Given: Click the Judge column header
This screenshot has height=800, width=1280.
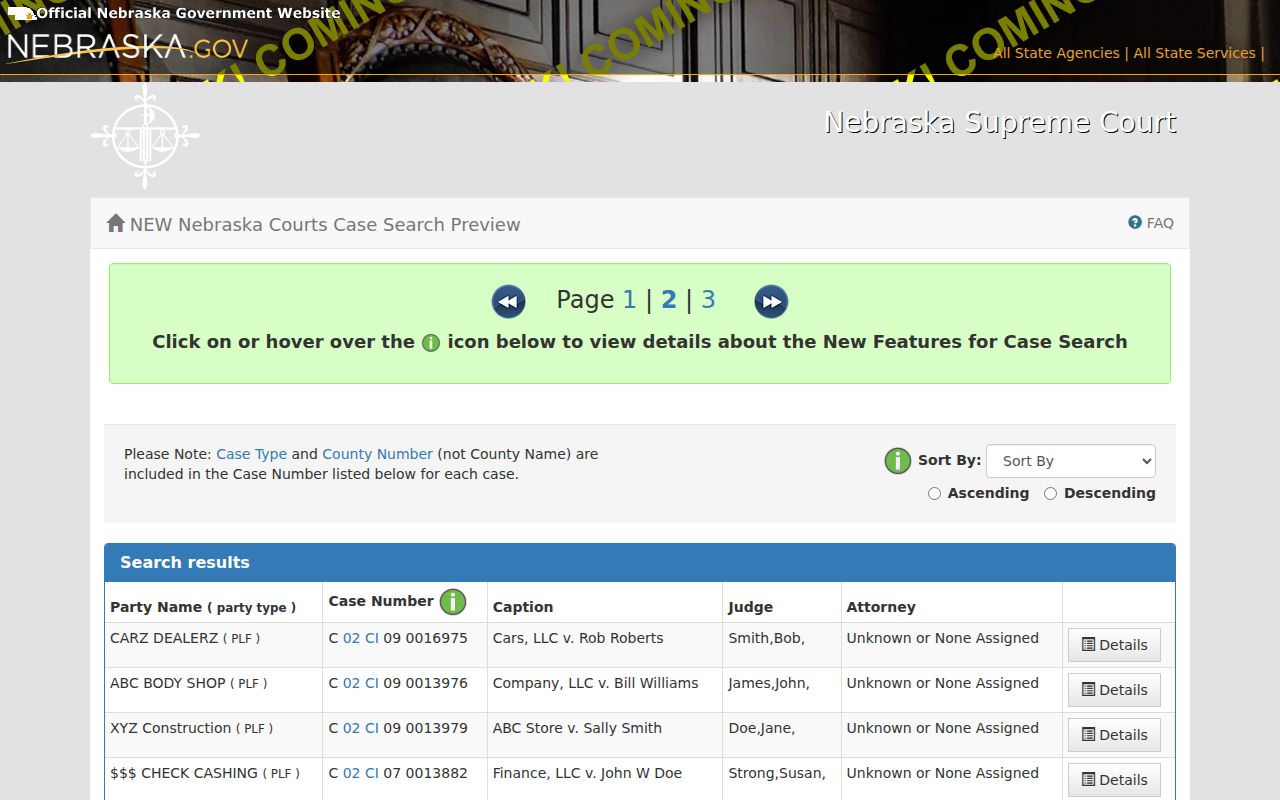Looking at the screenshot, I should (x=750, y=607).
